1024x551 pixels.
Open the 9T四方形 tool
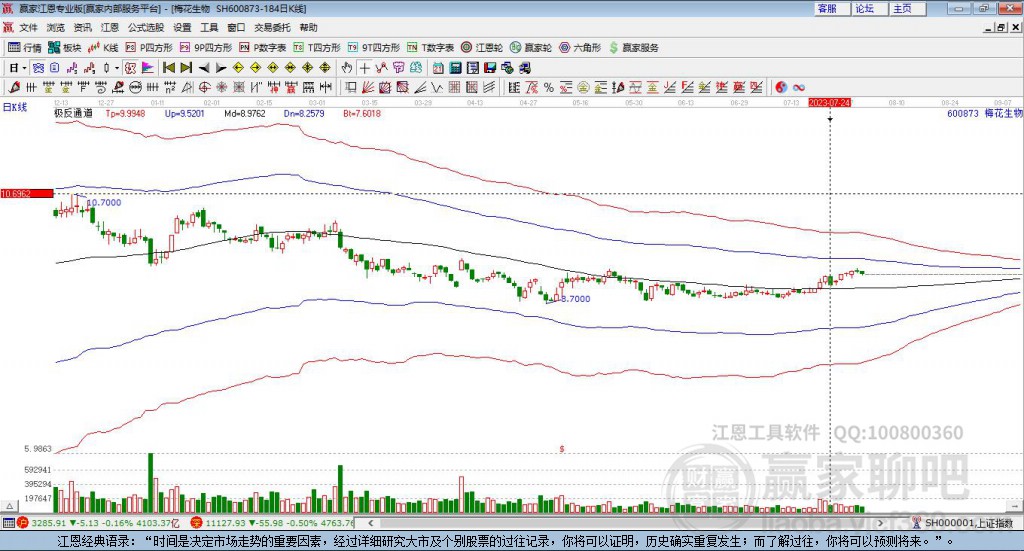click(374, 48)
